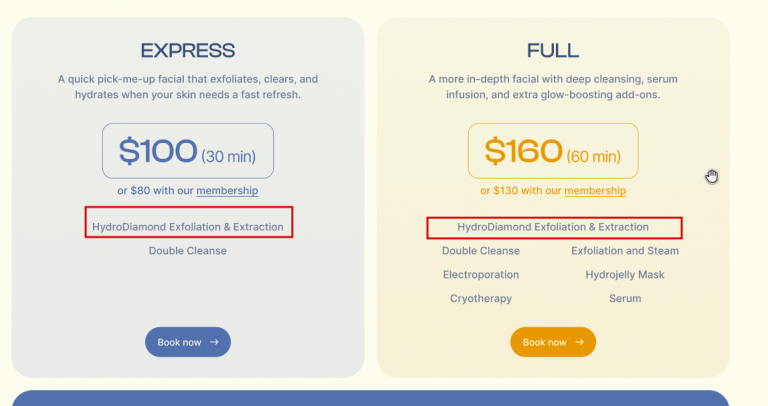
Task: Click the Cryotherapy item
Action: 481,299
